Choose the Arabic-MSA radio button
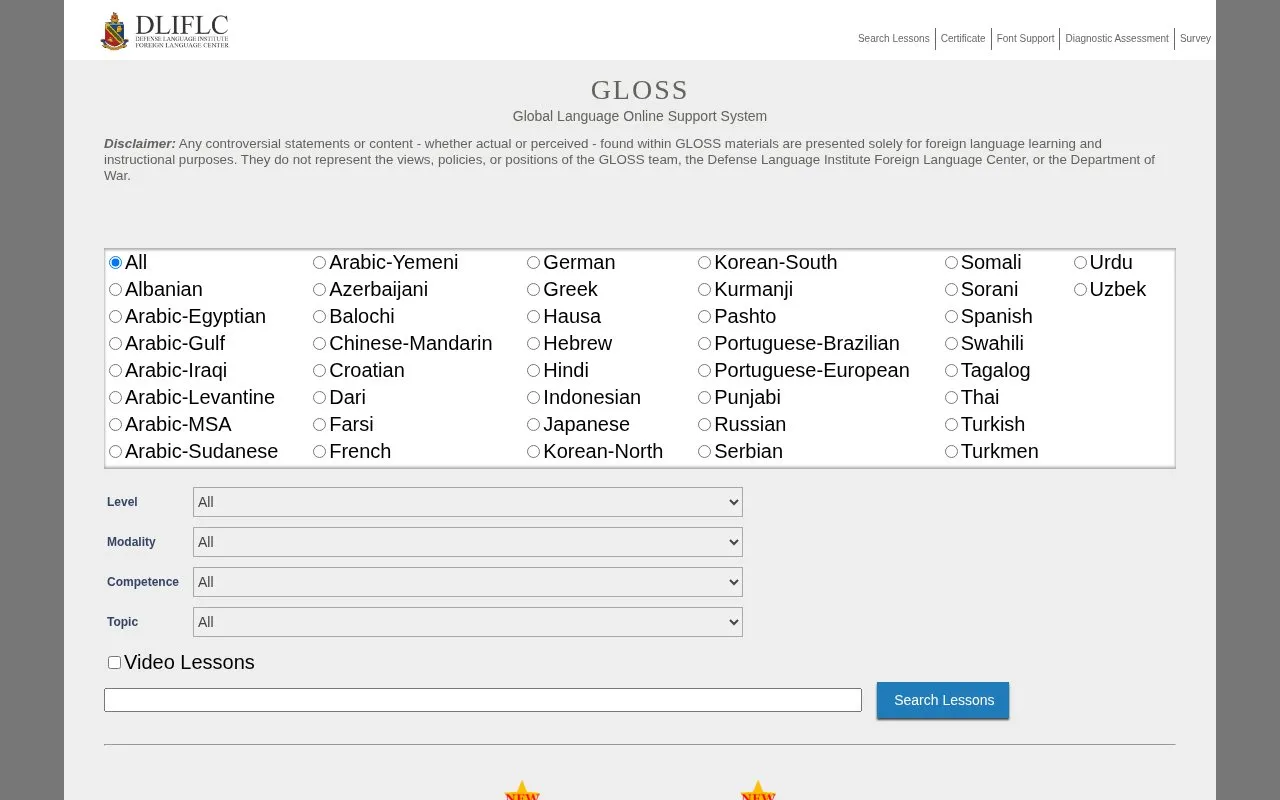This screenshot has height=800, width=1280. (x=116, y=425)
